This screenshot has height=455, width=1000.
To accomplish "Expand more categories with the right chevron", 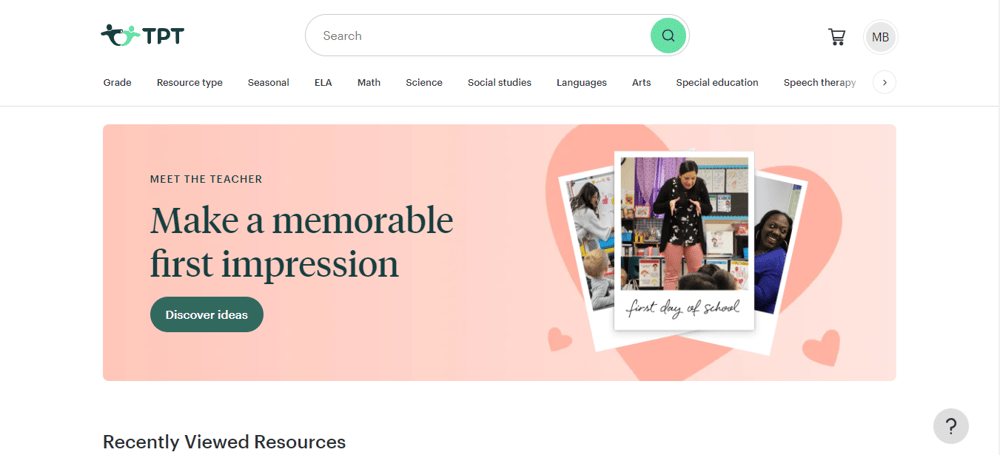I will tap(885, 82).
